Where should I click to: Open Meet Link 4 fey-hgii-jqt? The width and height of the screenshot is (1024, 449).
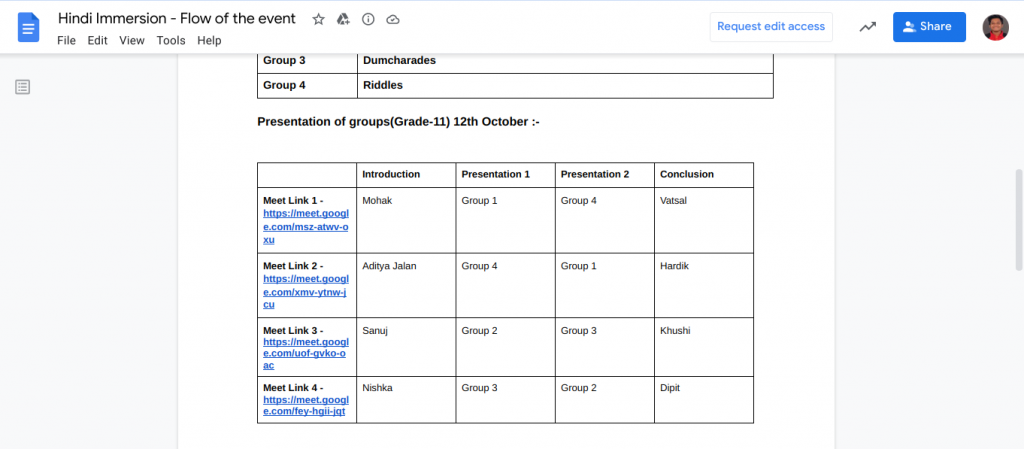pyautogui.click(x=306, y=405)
